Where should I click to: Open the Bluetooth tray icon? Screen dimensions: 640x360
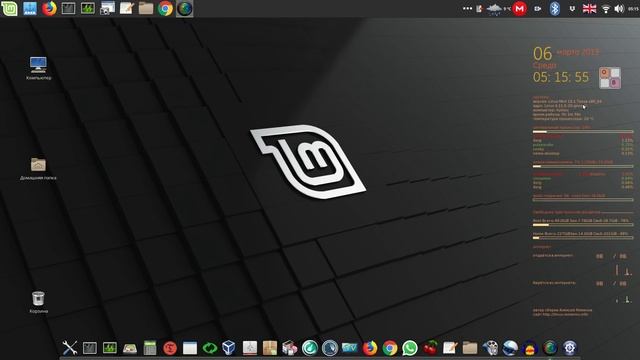pyautogui.click(x=554, y=9)
